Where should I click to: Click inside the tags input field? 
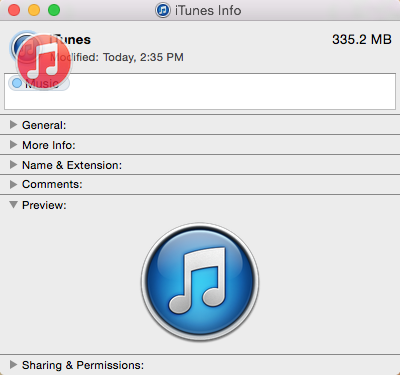200,91
